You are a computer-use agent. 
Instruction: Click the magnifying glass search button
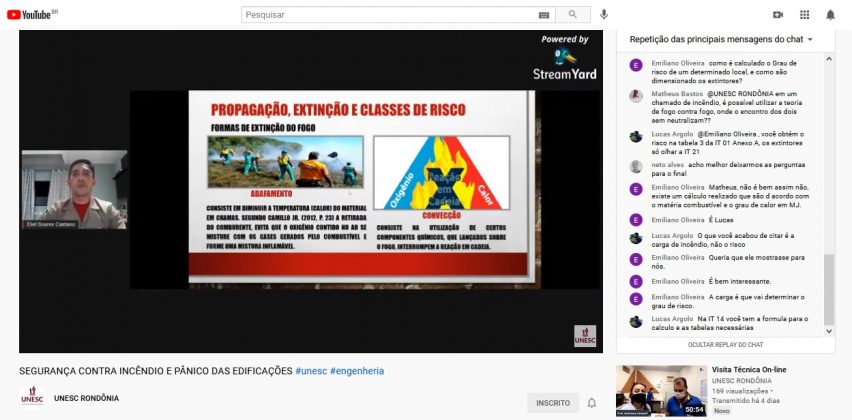pos(573,15)
